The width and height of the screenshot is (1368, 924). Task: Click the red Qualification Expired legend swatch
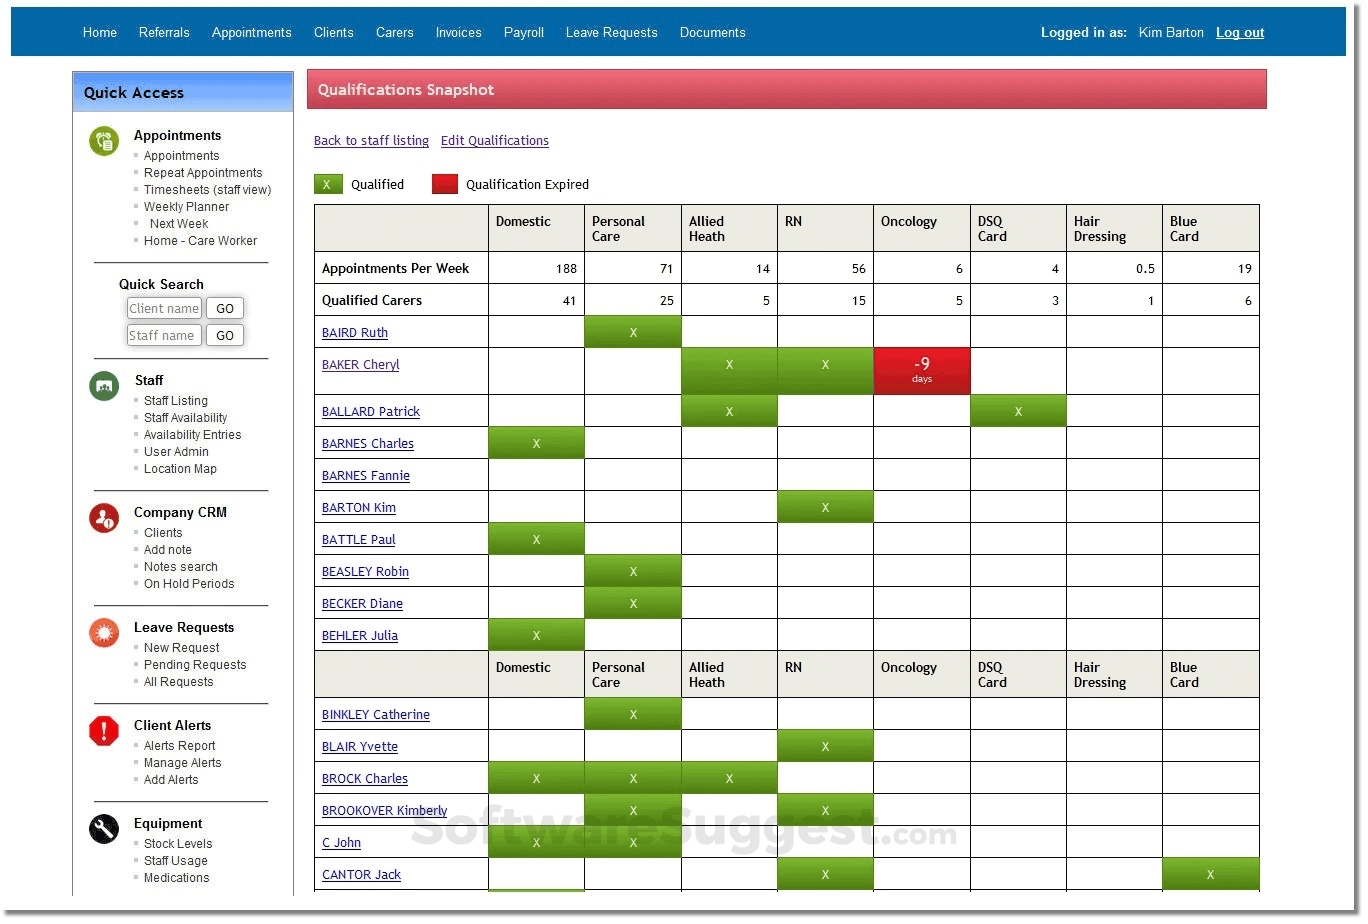tap(444, 183)
